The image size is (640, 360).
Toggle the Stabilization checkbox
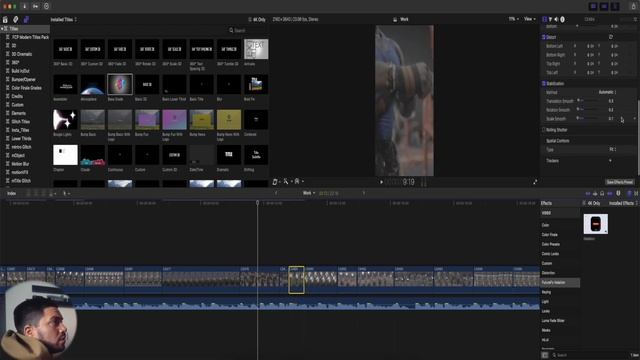tap(544, 83)
